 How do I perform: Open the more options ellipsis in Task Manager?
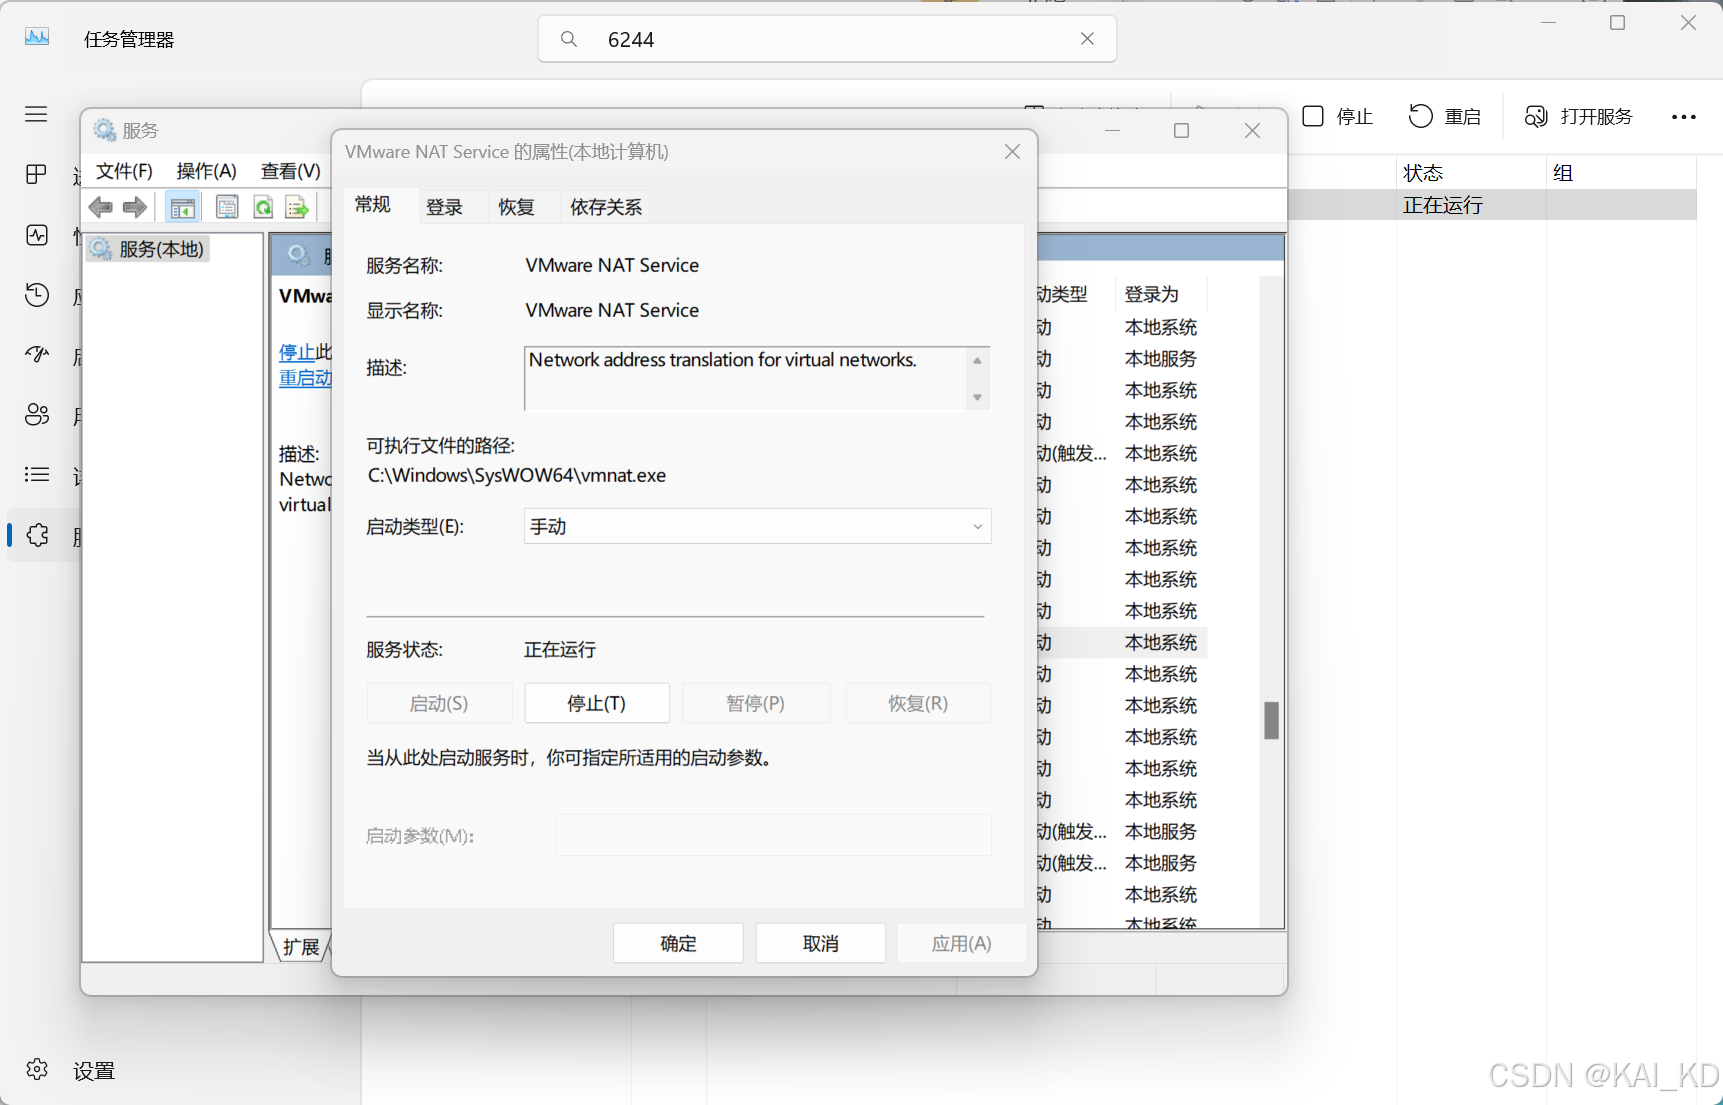click(x=1684, y=117)
